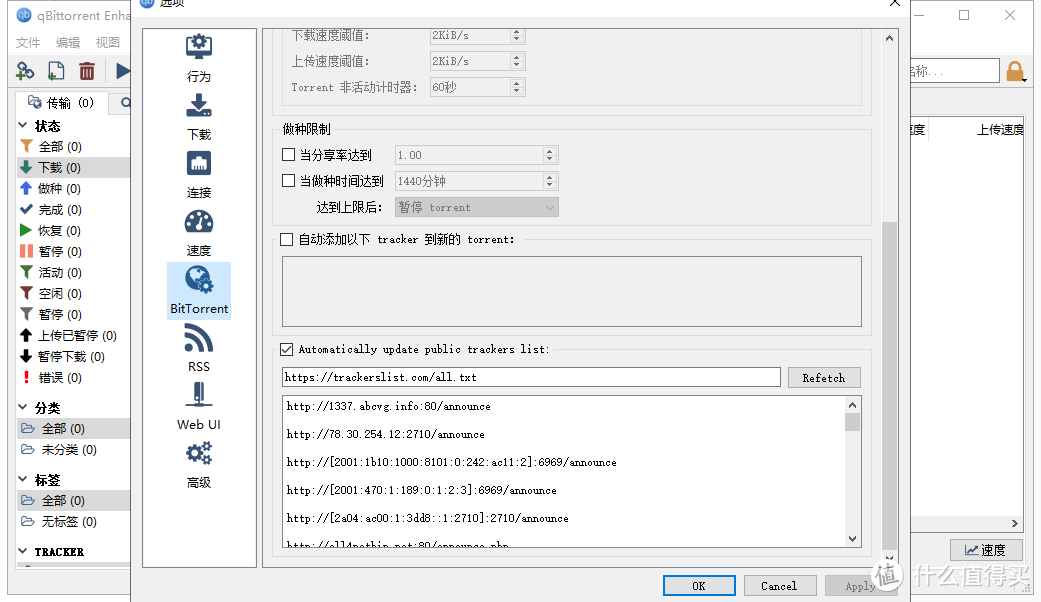Open the 暂停 torrent action dropdown
1041x602 pixels.
click(475, 206)
